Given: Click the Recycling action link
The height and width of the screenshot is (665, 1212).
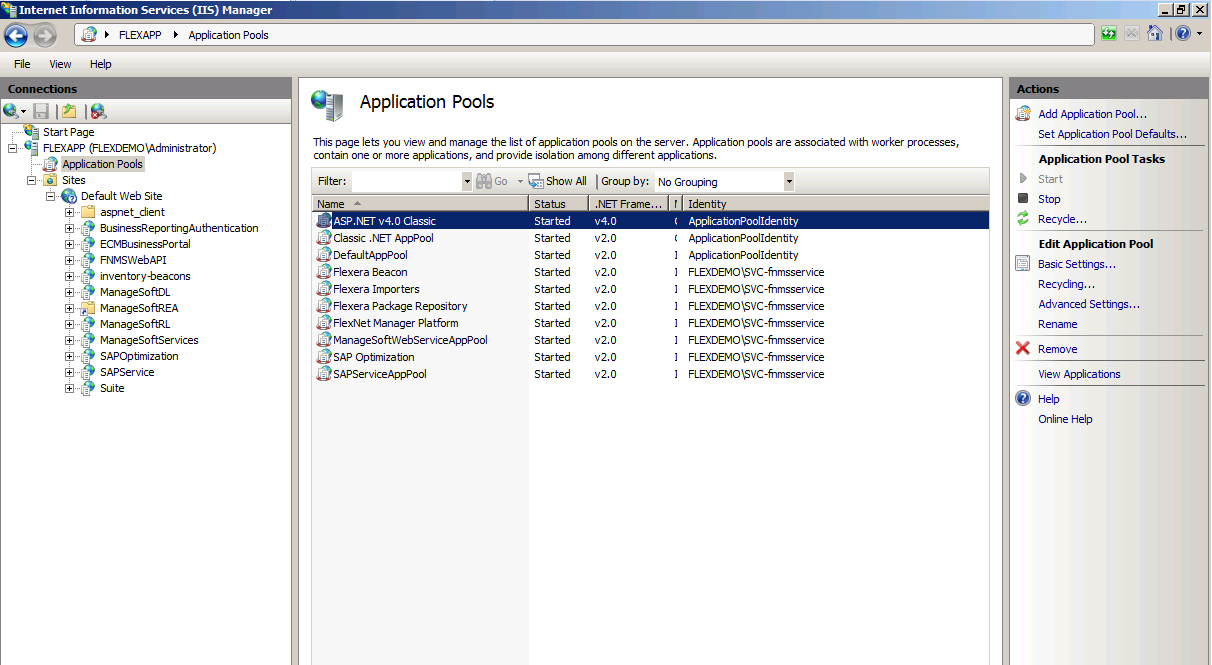Looking at the screenshot, I should [x=1066, y=284].
